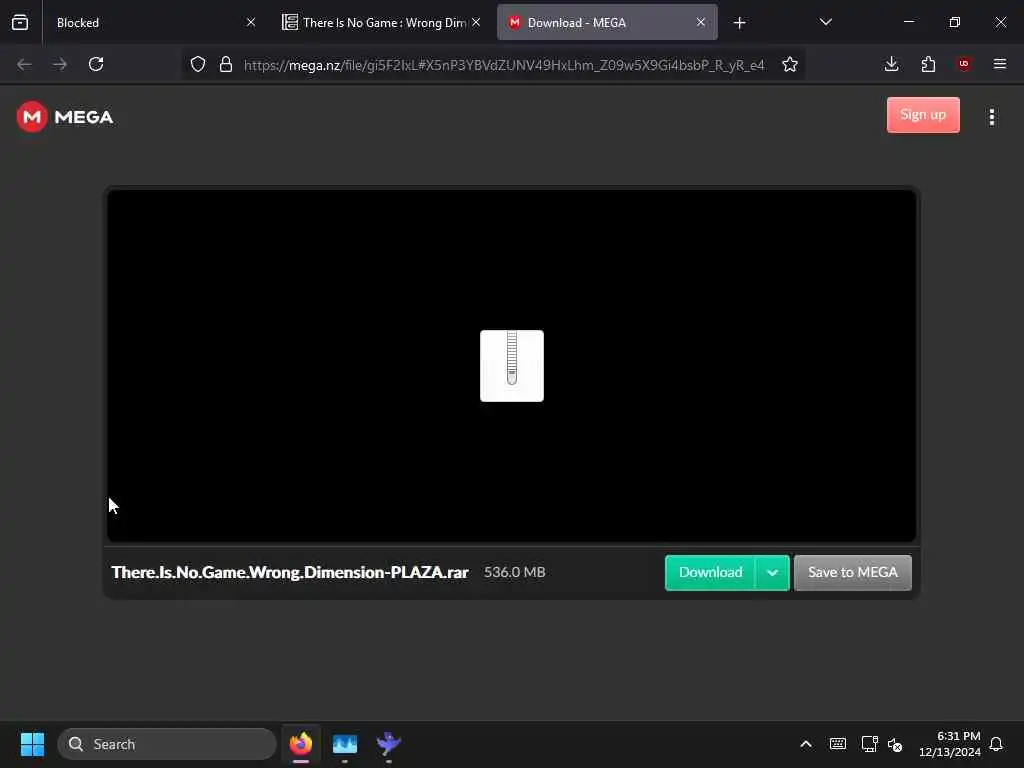Open Firefox hamburger application menu
Image resolution: width=1024 pixels, height=768 pixels.
coord(999,65)
